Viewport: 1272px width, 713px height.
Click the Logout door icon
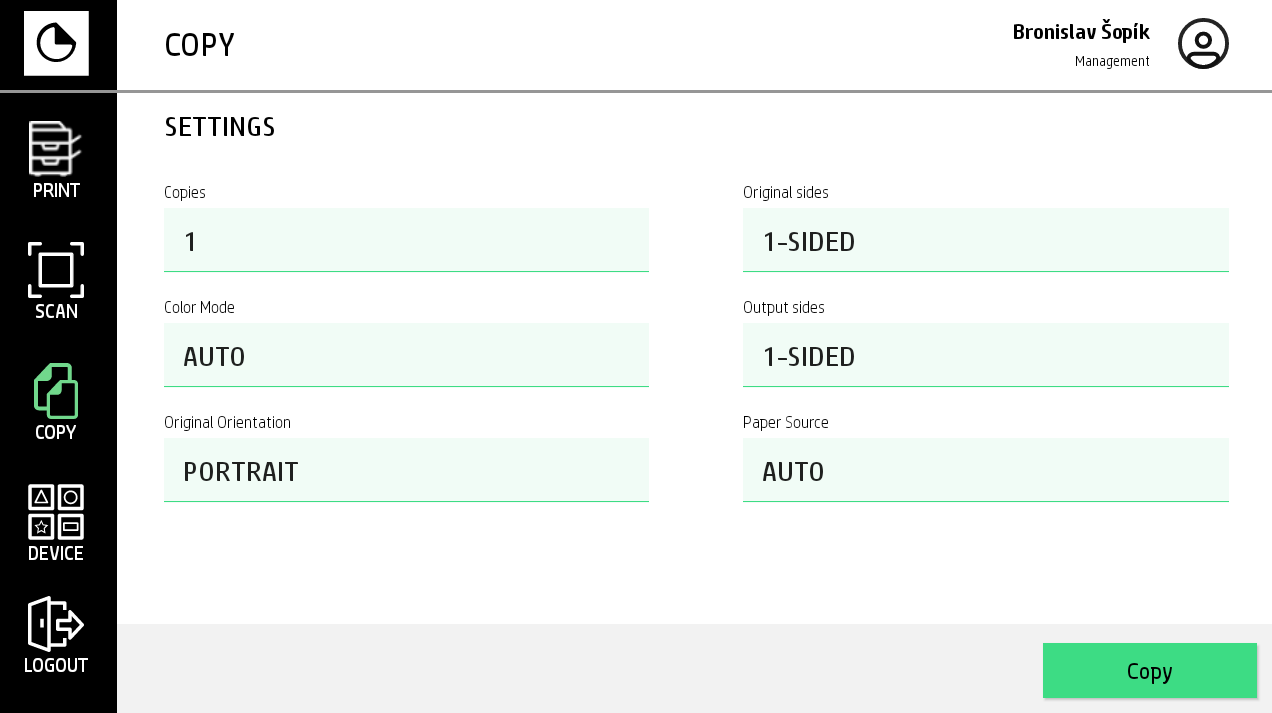click(x=56, y=624)
